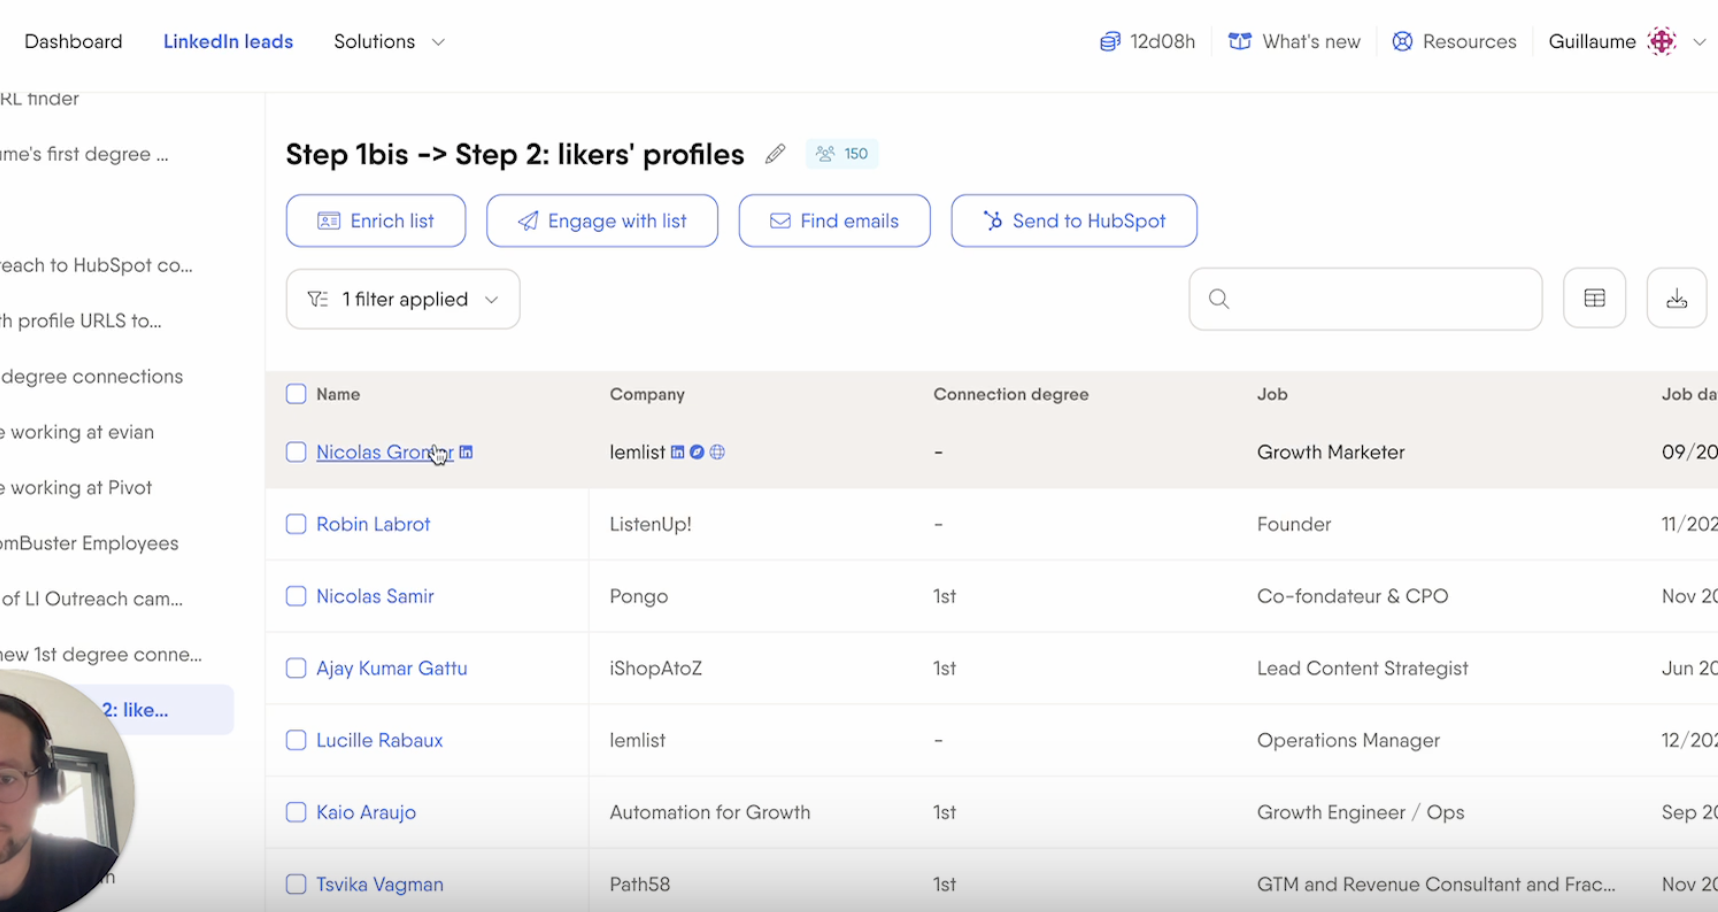Viewport: 1718px width, 912px height.
Task: Expand the Solutions menu
Action: coord(389,41)
